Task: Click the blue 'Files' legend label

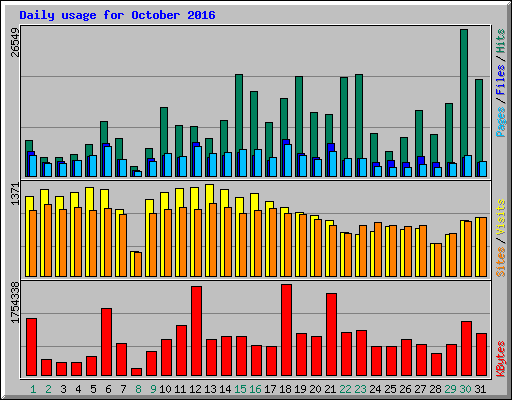Action: 501,80
